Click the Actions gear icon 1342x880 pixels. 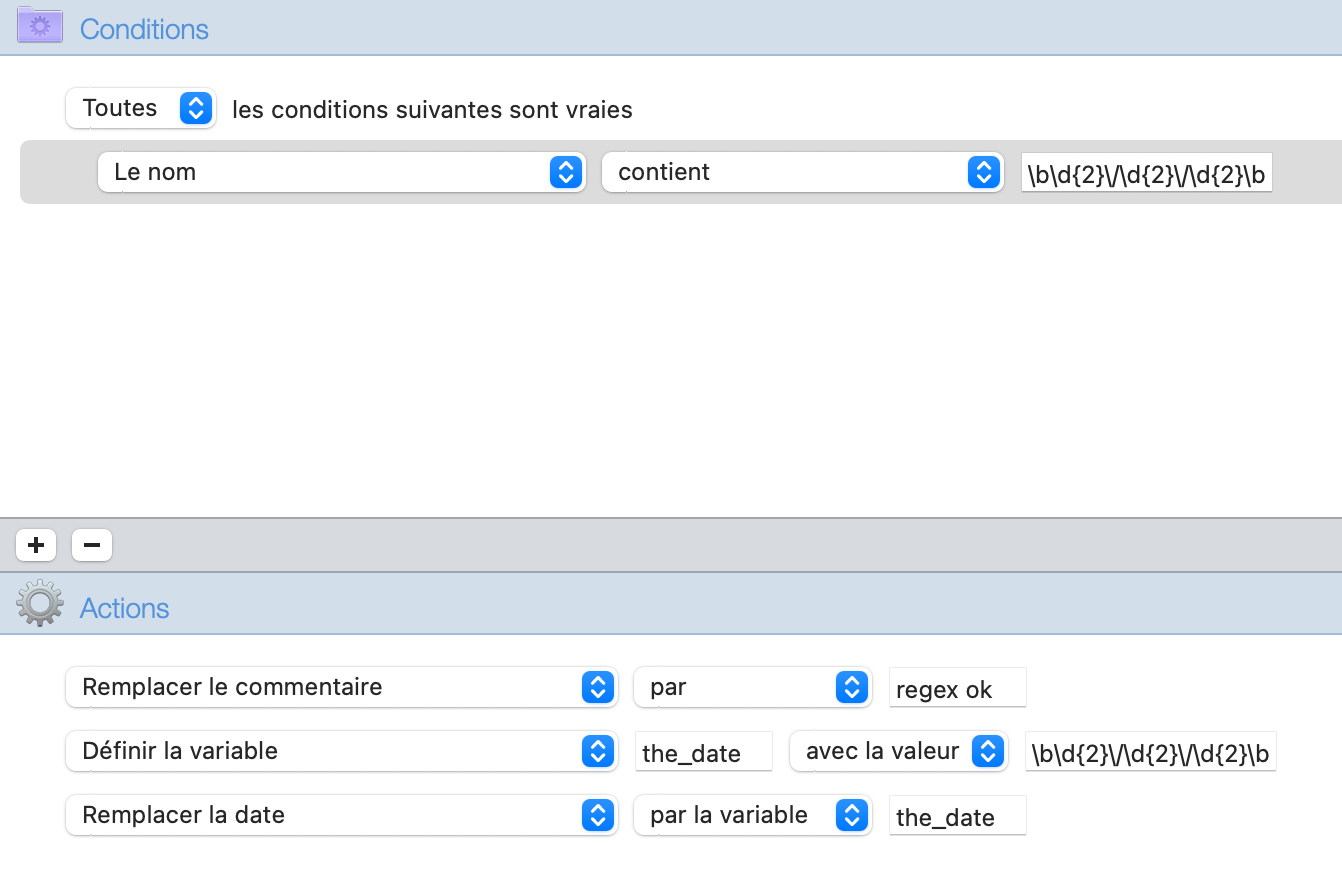40,604
